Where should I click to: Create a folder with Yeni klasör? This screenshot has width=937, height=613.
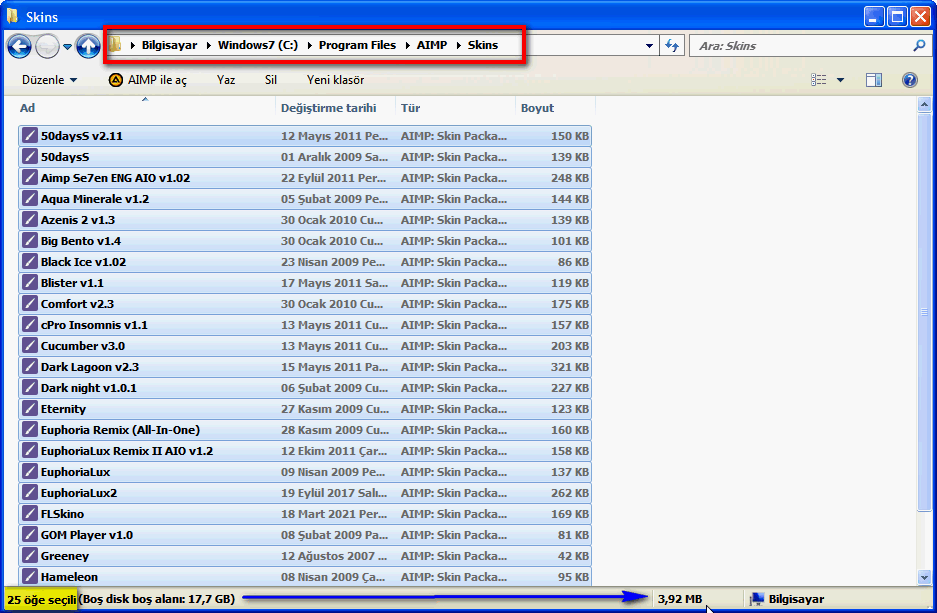point(335,79)
